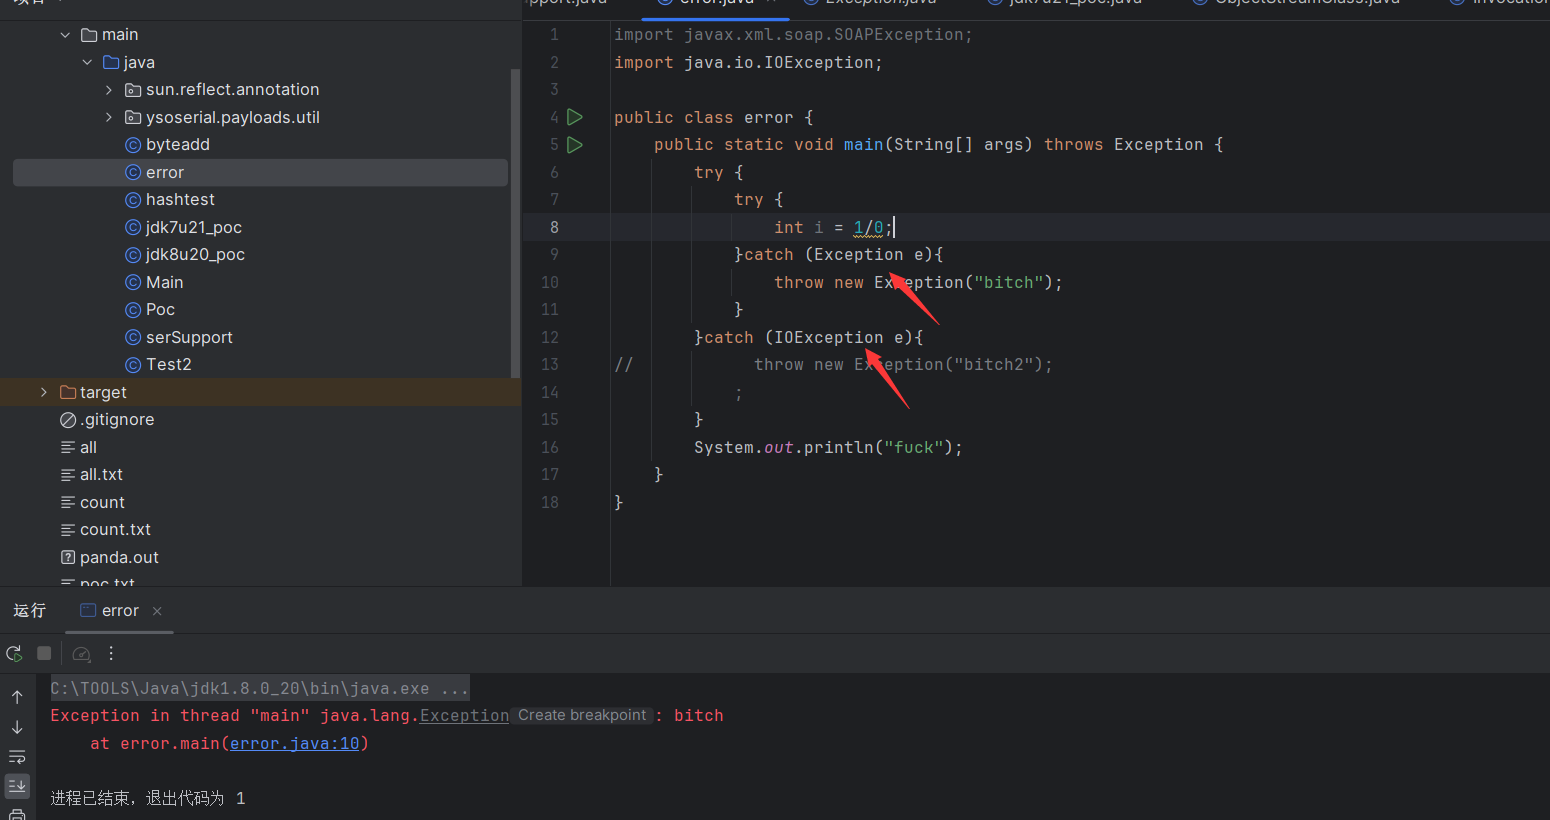Close the error run tab
This screenshot has height=820, width=1550.
157,611
